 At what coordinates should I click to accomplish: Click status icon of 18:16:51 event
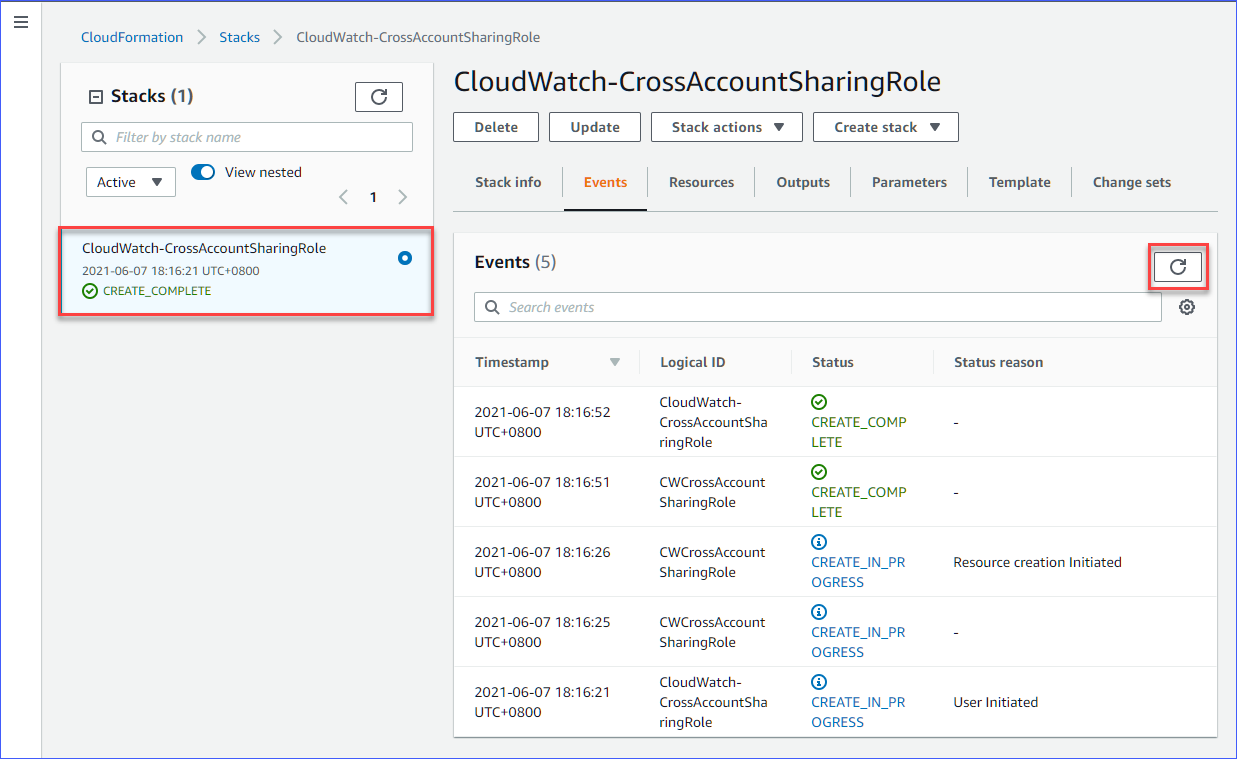819,472
